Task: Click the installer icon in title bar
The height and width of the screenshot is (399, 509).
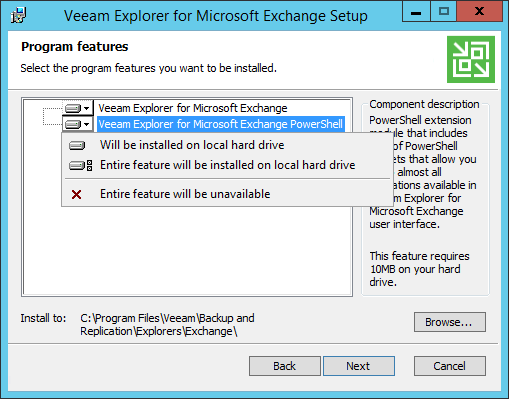Action: pos(18,15)
